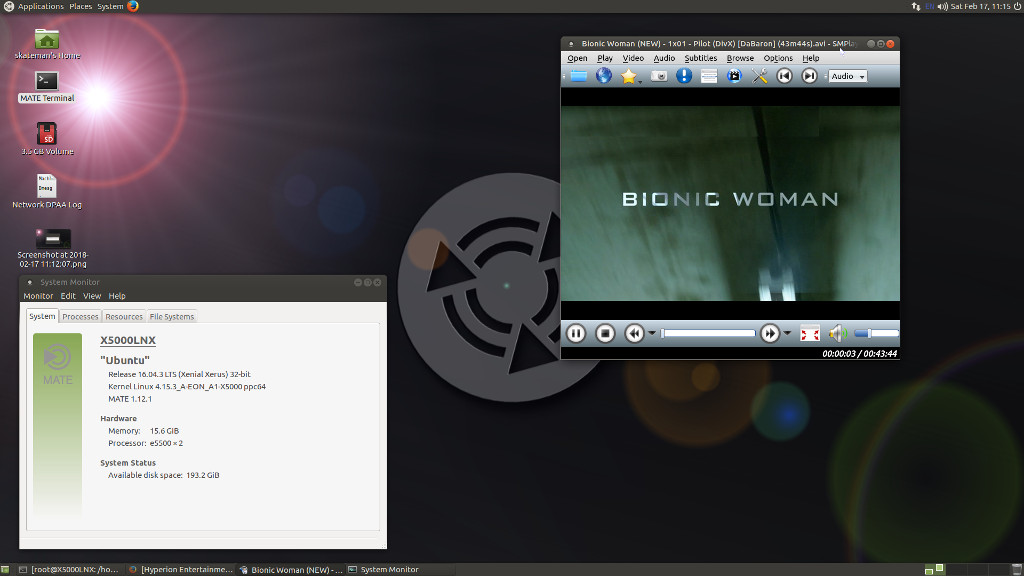
Task: Open the SMPlayer Open menu
Action: point(577,58)
